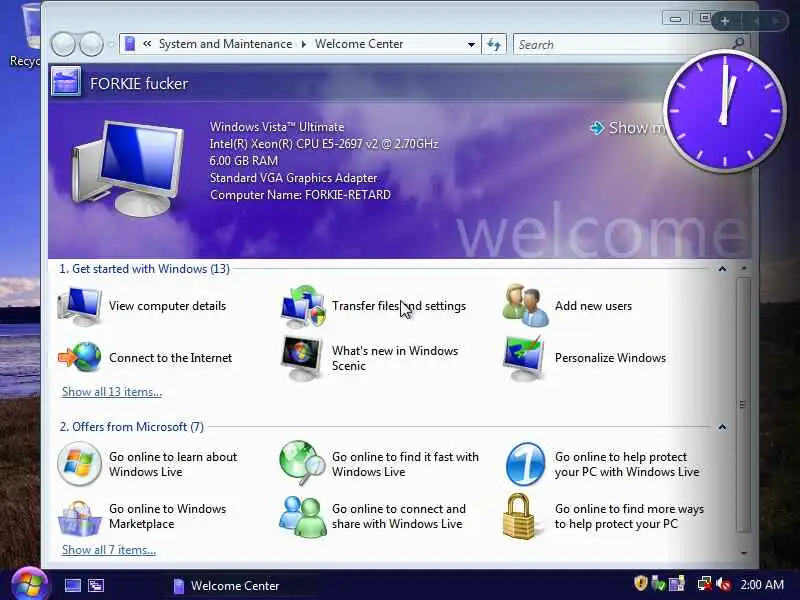
Task: Click the blue number one protect PC icon
Action: point(526,464)
